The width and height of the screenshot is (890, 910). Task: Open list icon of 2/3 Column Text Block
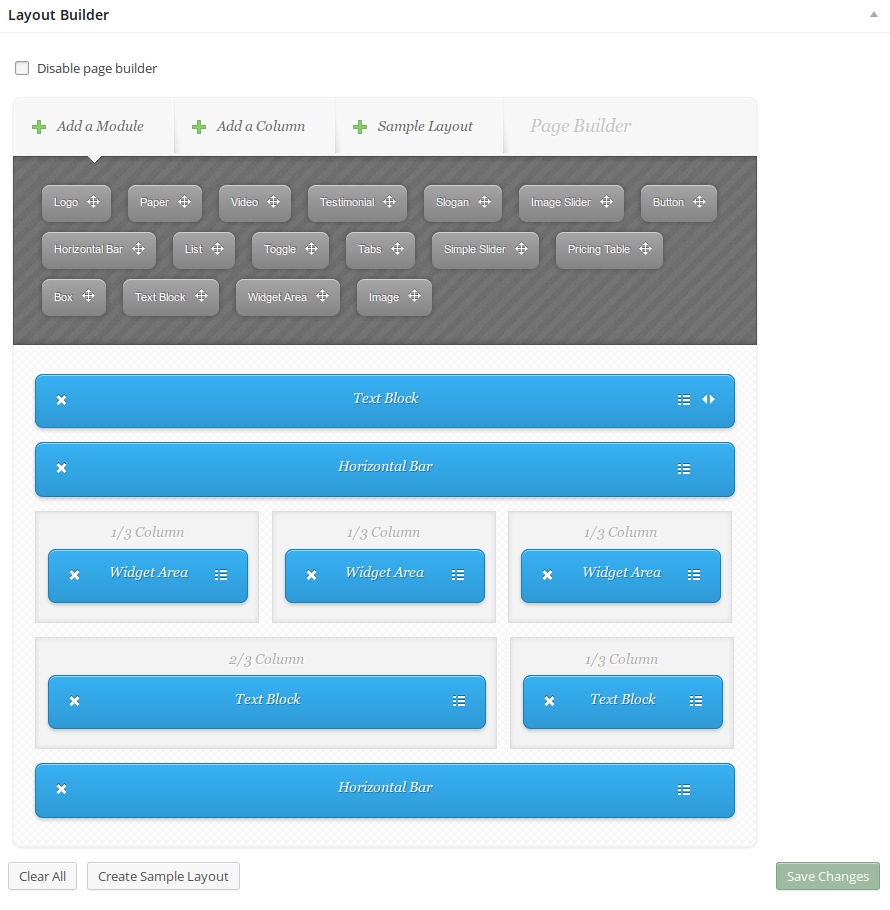click(x=459, y=701)
